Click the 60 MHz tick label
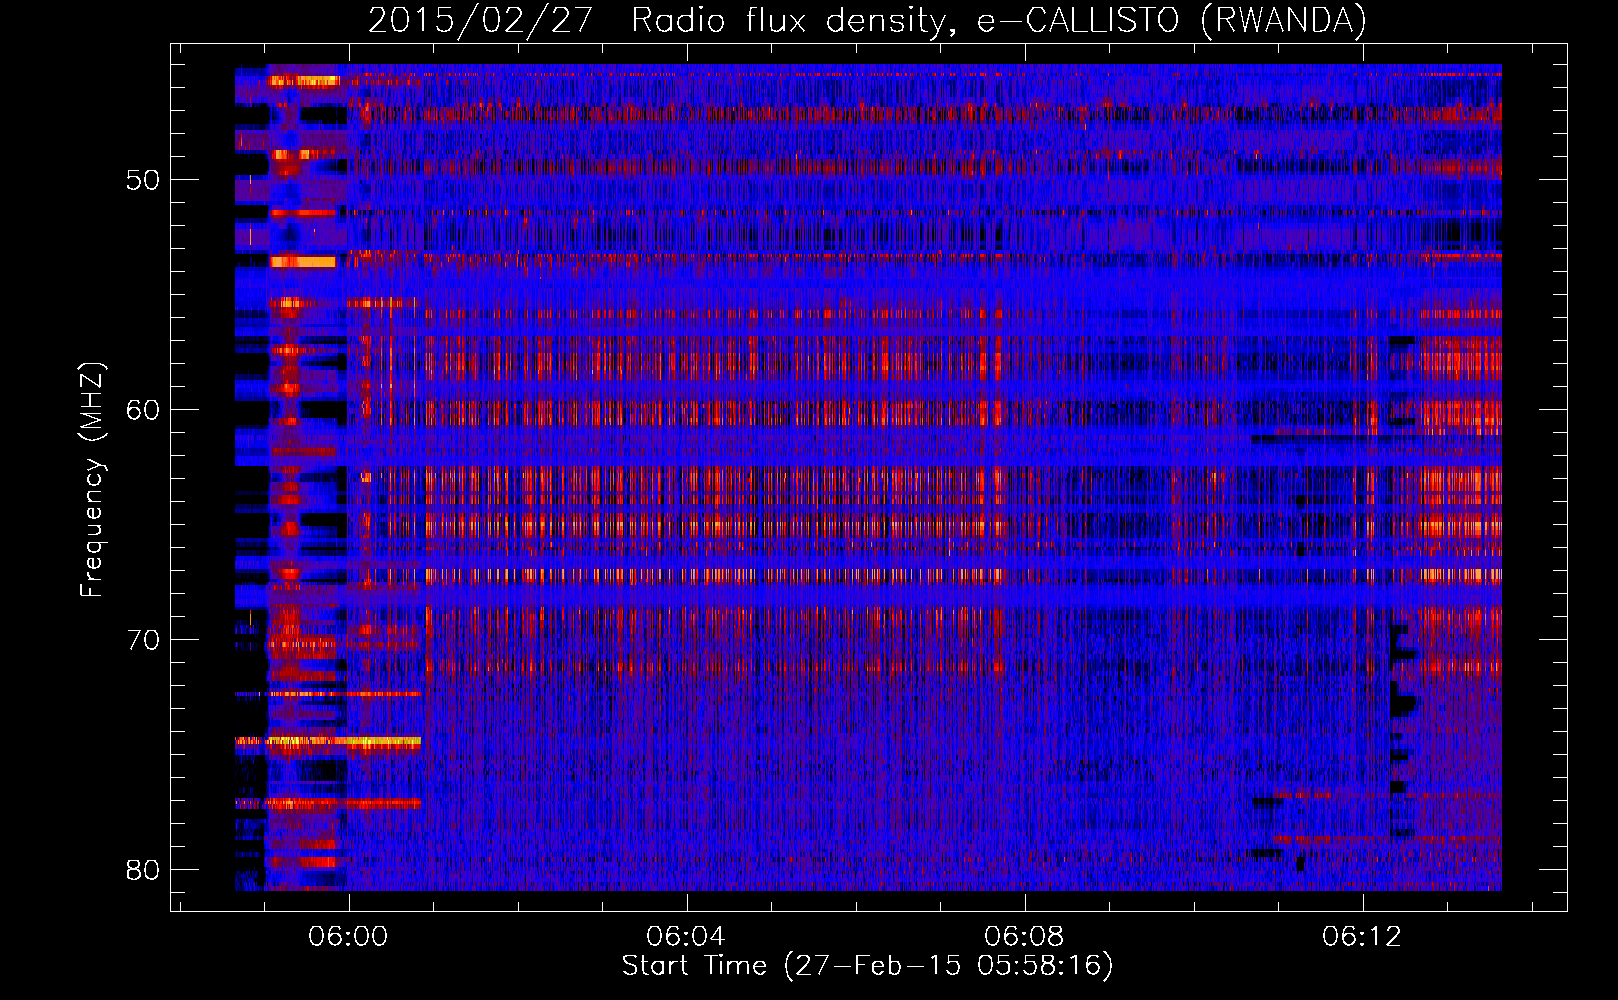The image size is (1618, 1000). click(143, 410)
